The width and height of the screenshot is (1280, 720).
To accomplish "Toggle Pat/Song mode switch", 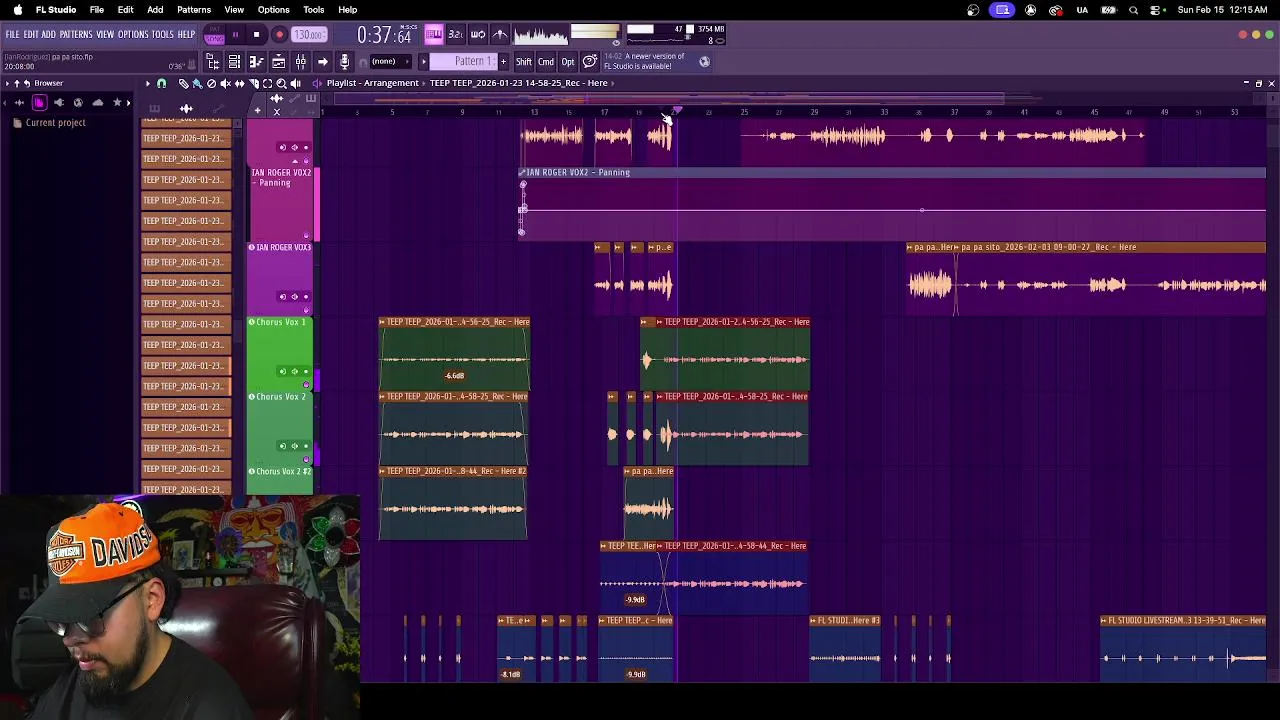I will 215,35.
